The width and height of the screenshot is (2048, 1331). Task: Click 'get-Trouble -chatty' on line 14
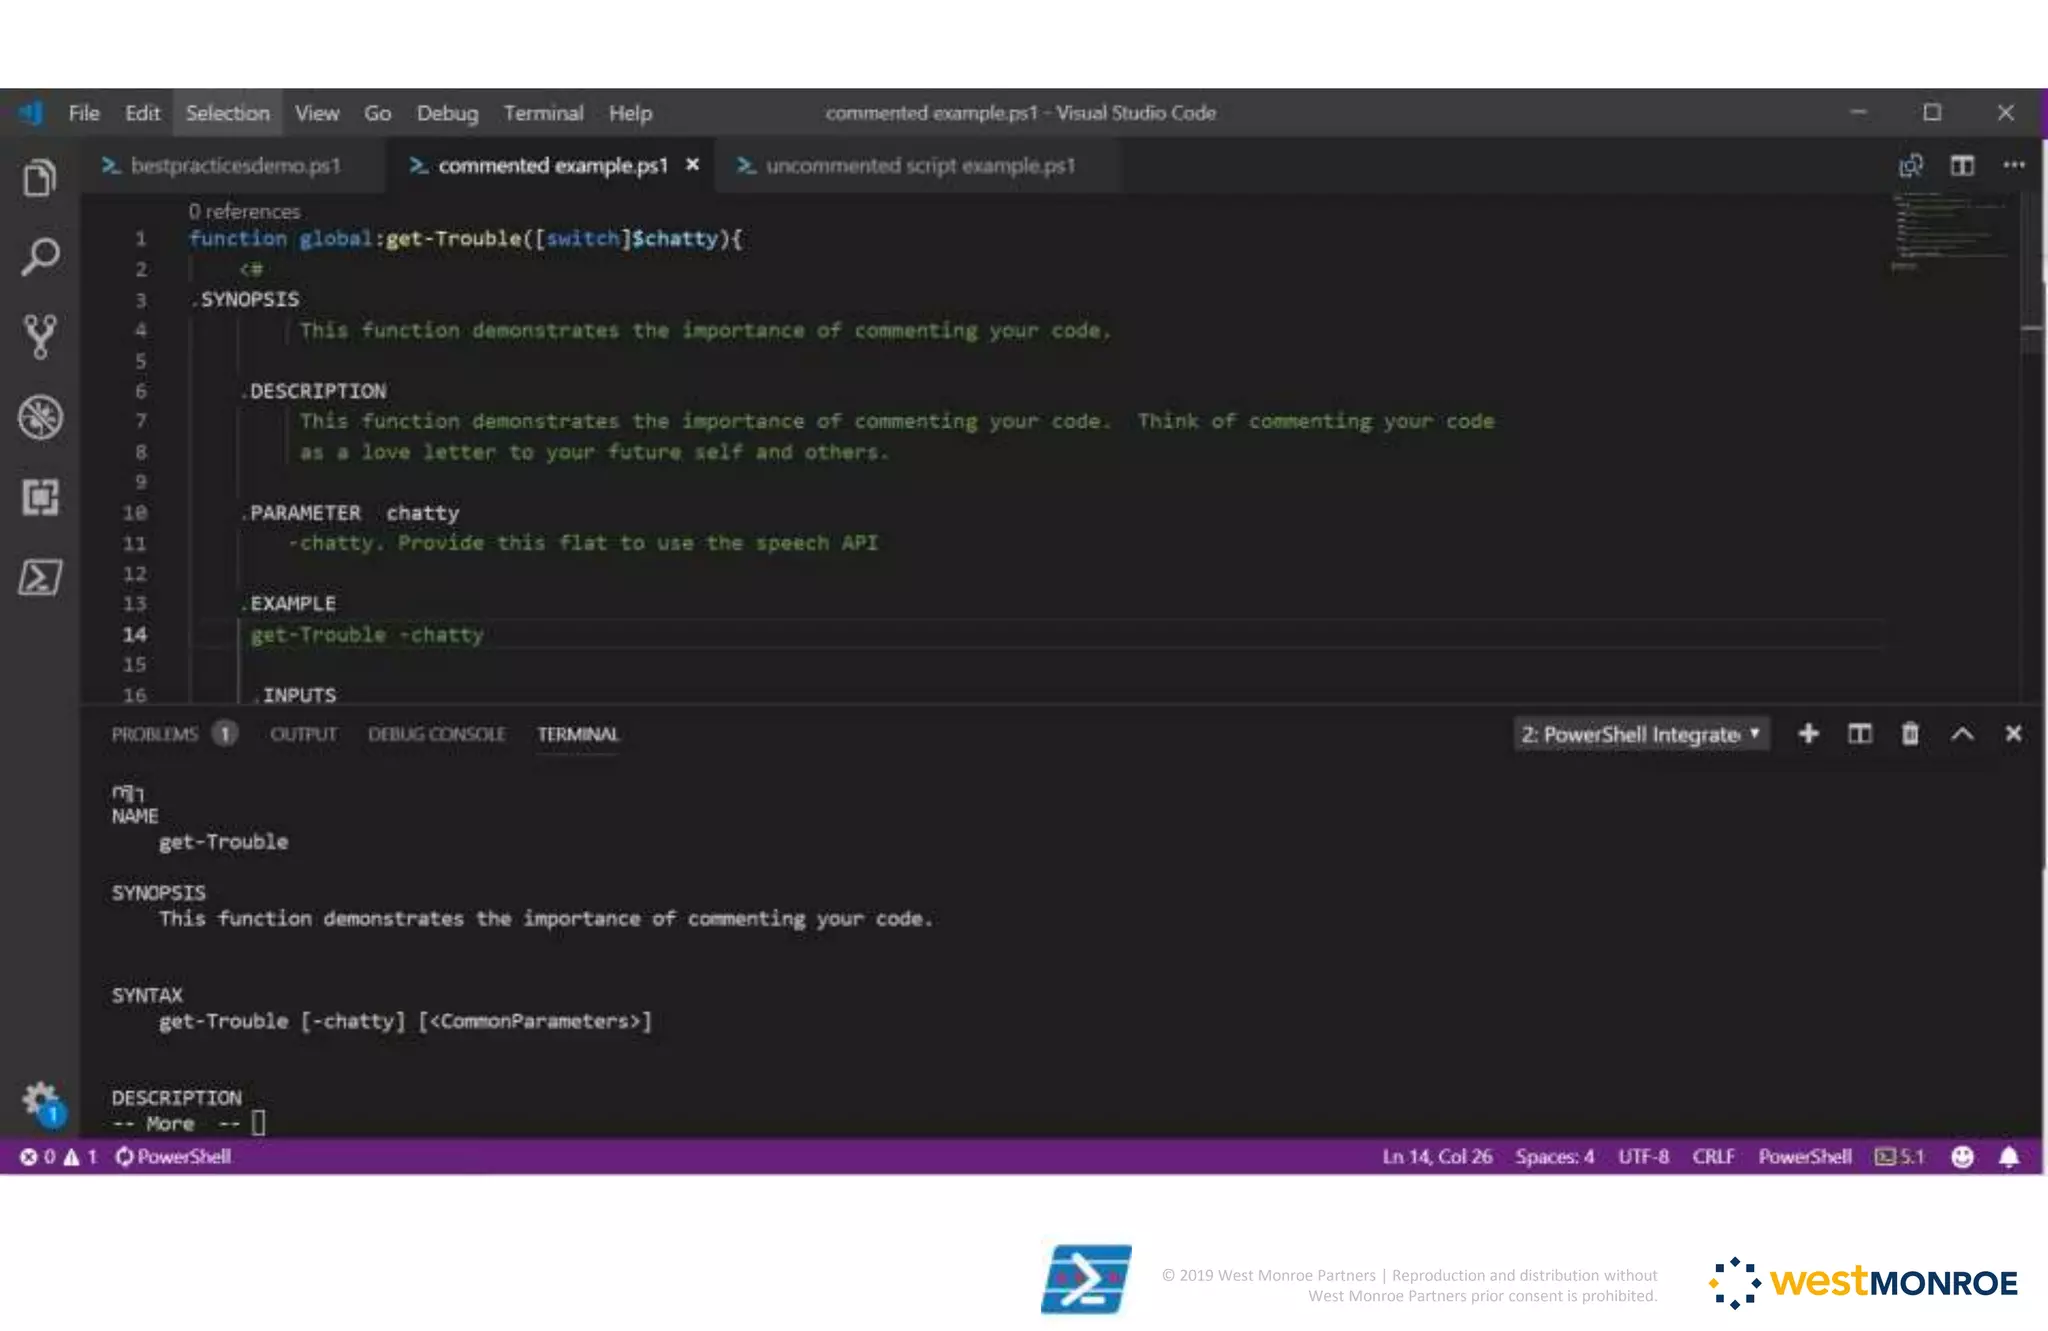(367, 635)
